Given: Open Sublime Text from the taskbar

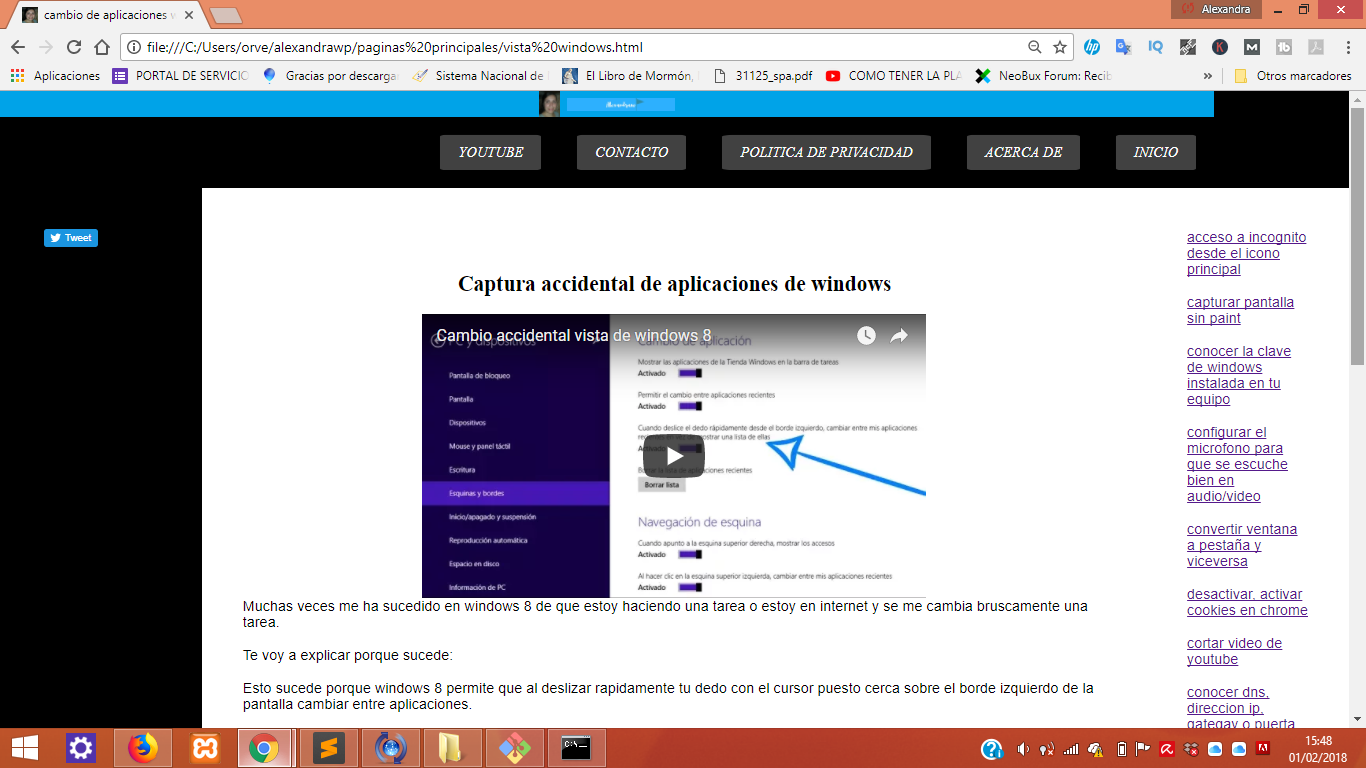Looking at the screenshot, I should coord(329,748).
